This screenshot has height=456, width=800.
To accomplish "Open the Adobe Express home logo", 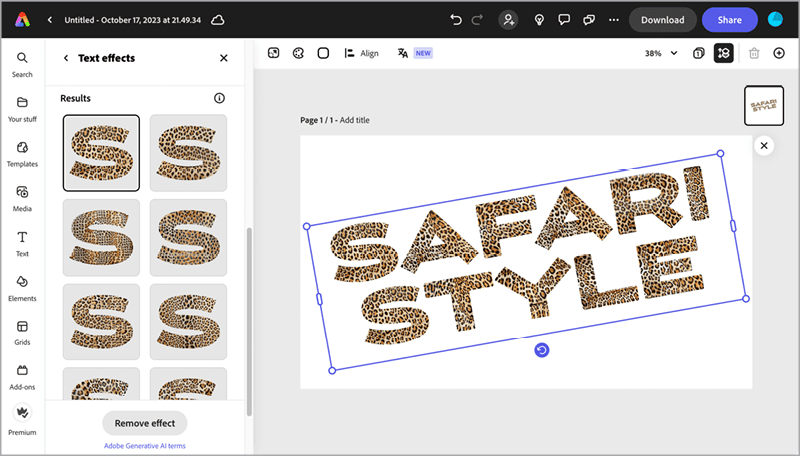I will 22,20.
